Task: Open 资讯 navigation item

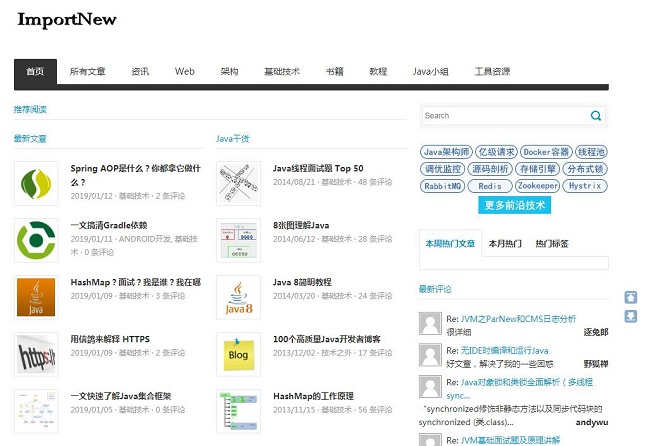Action: coord(140,72)
